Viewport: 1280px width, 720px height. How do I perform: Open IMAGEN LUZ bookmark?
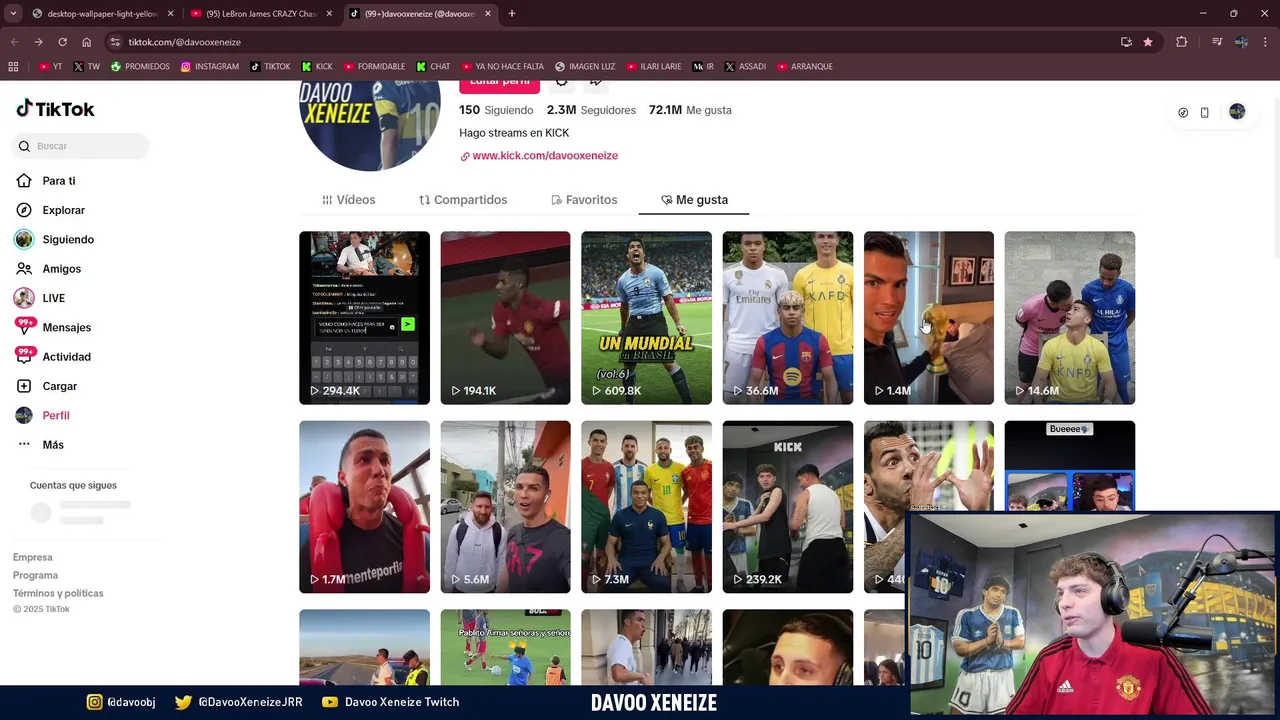pyautogui.click(x=585, y=67)
